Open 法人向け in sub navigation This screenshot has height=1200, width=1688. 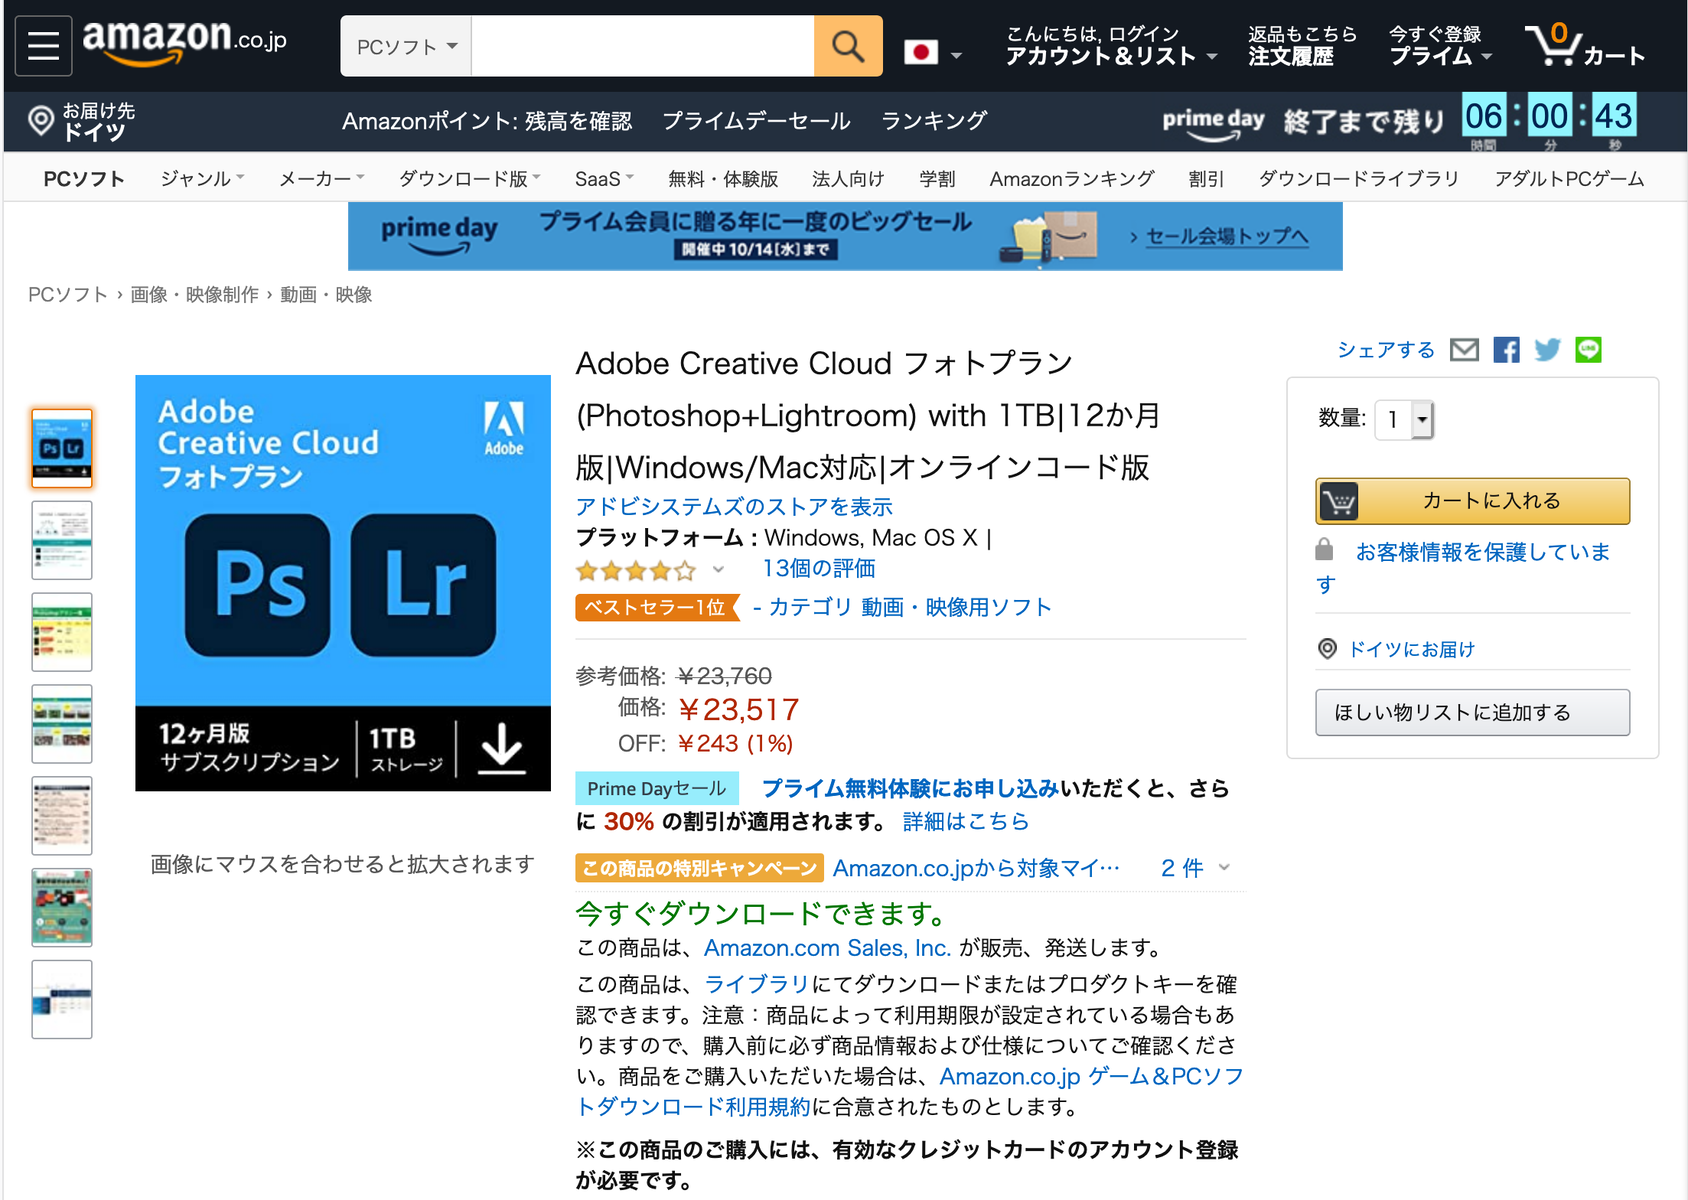[848, 179]
